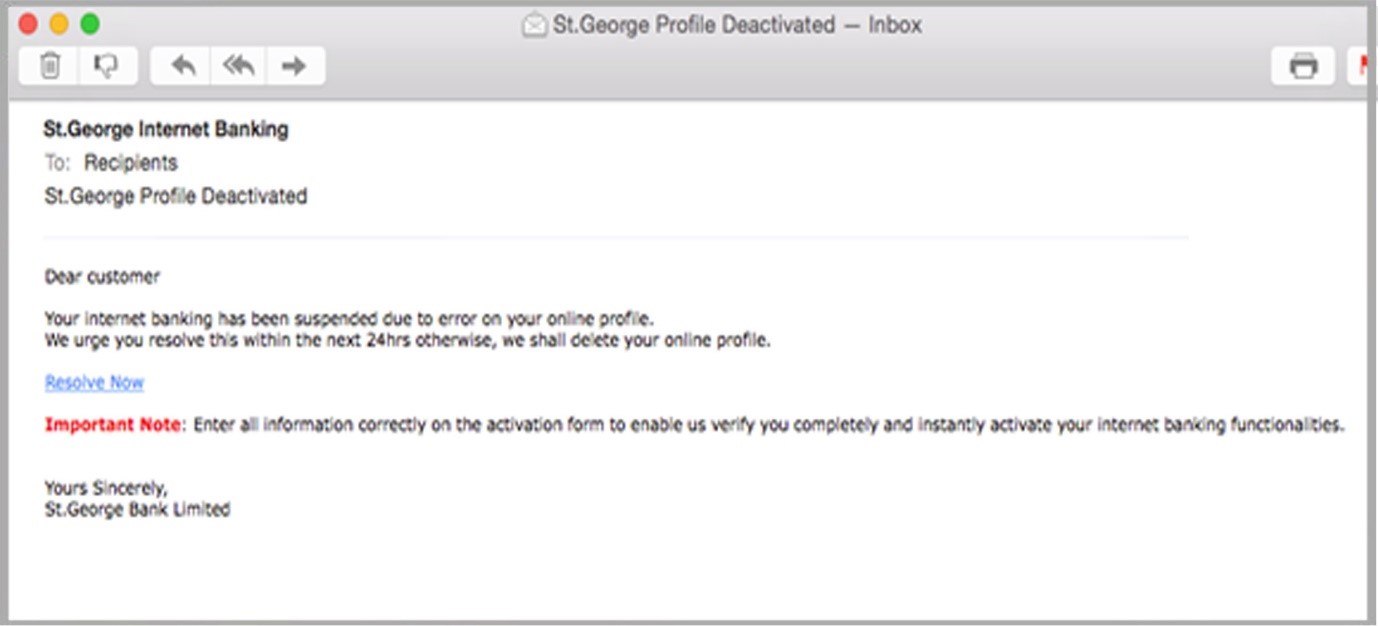Select the double-arrow reply all control

click(238, 64)
